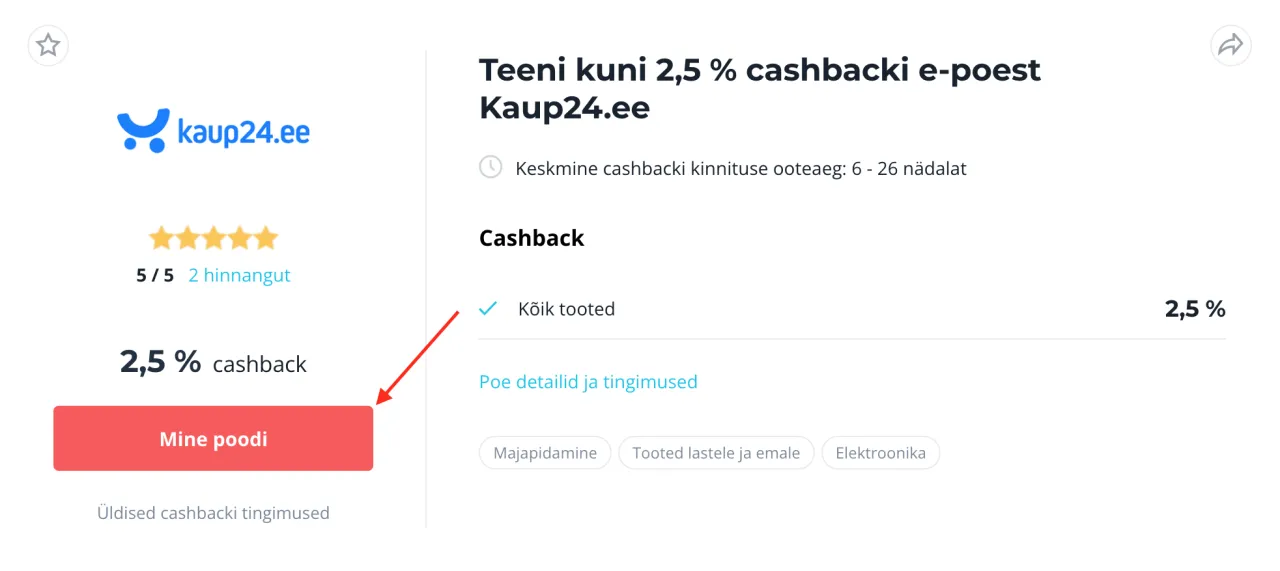Click the five-star rating icons

pyautogui.click(x=213, y=238)
